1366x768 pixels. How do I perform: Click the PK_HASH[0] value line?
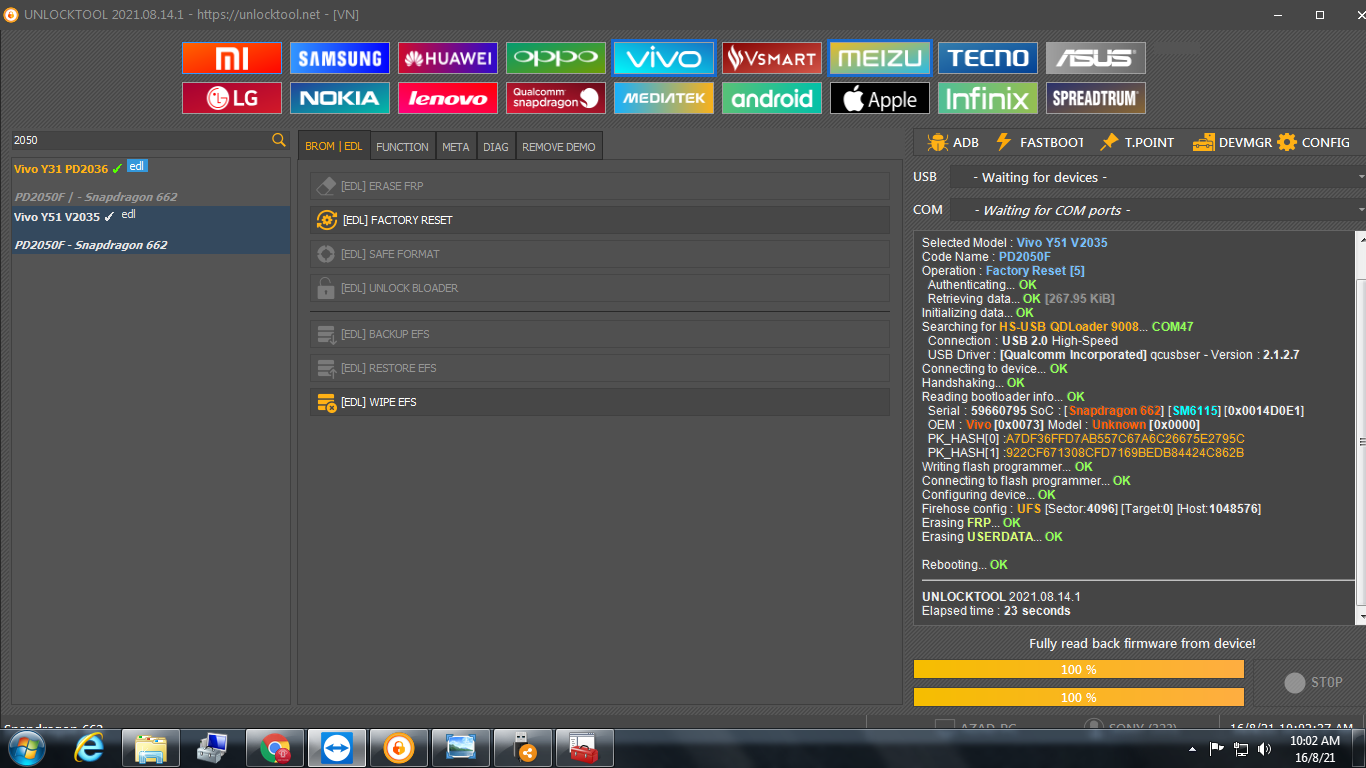1086,439
